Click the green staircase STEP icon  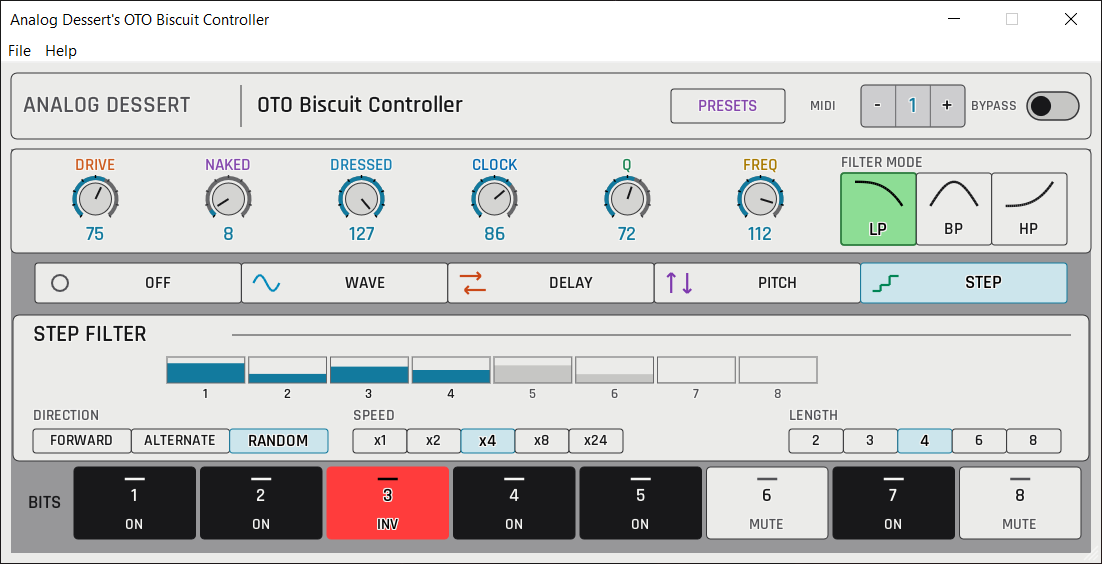point(886,283)
